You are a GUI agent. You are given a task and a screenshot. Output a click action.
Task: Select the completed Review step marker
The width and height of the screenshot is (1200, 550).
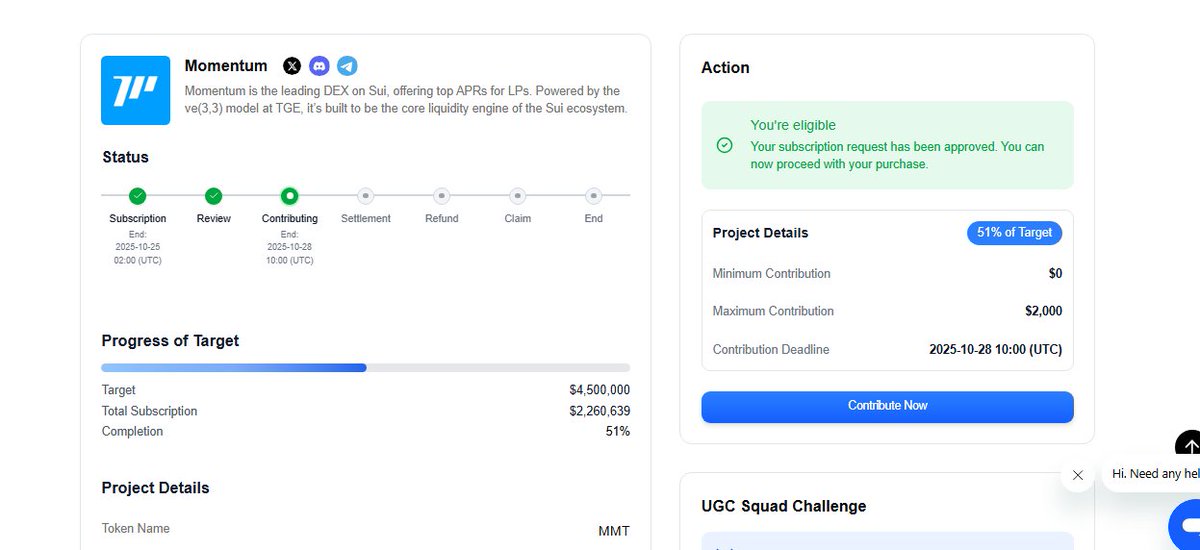213,196
